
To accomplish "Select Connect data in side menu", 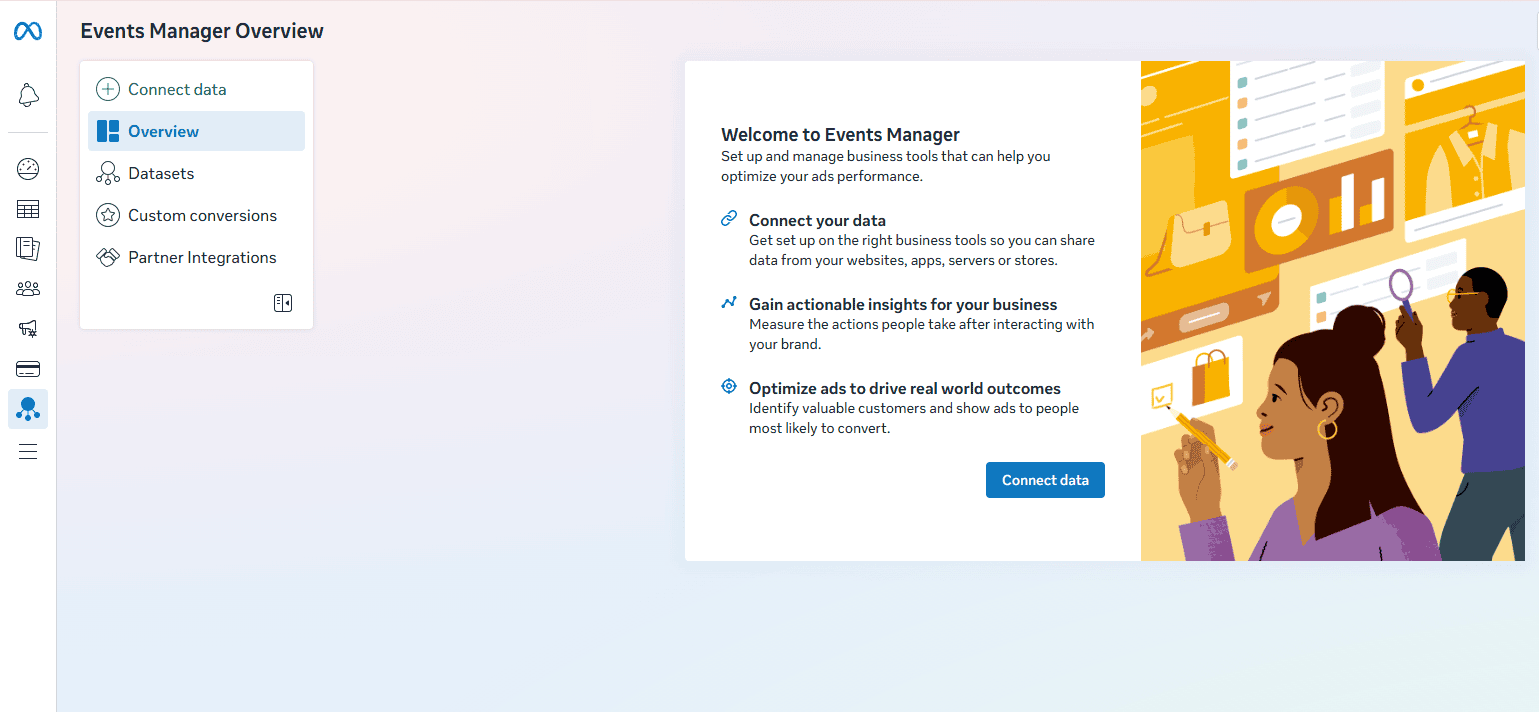I will pyautogui.click(x=196, y=89).
